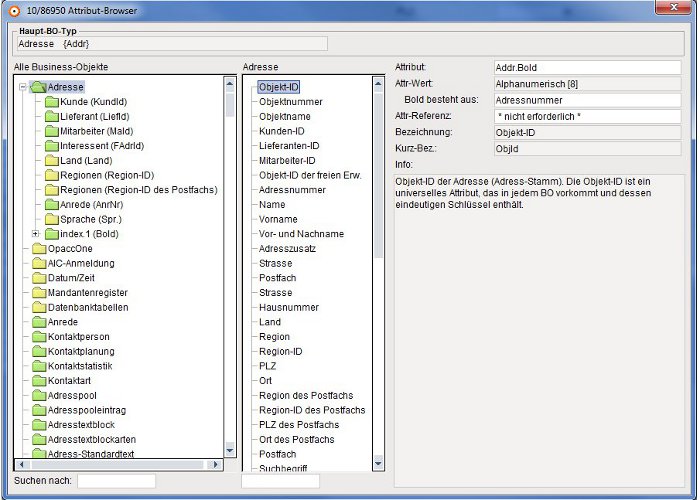700x500 pixels.
Task: Click the Datenbanktabellen folder icon
Action: point(39,308)
